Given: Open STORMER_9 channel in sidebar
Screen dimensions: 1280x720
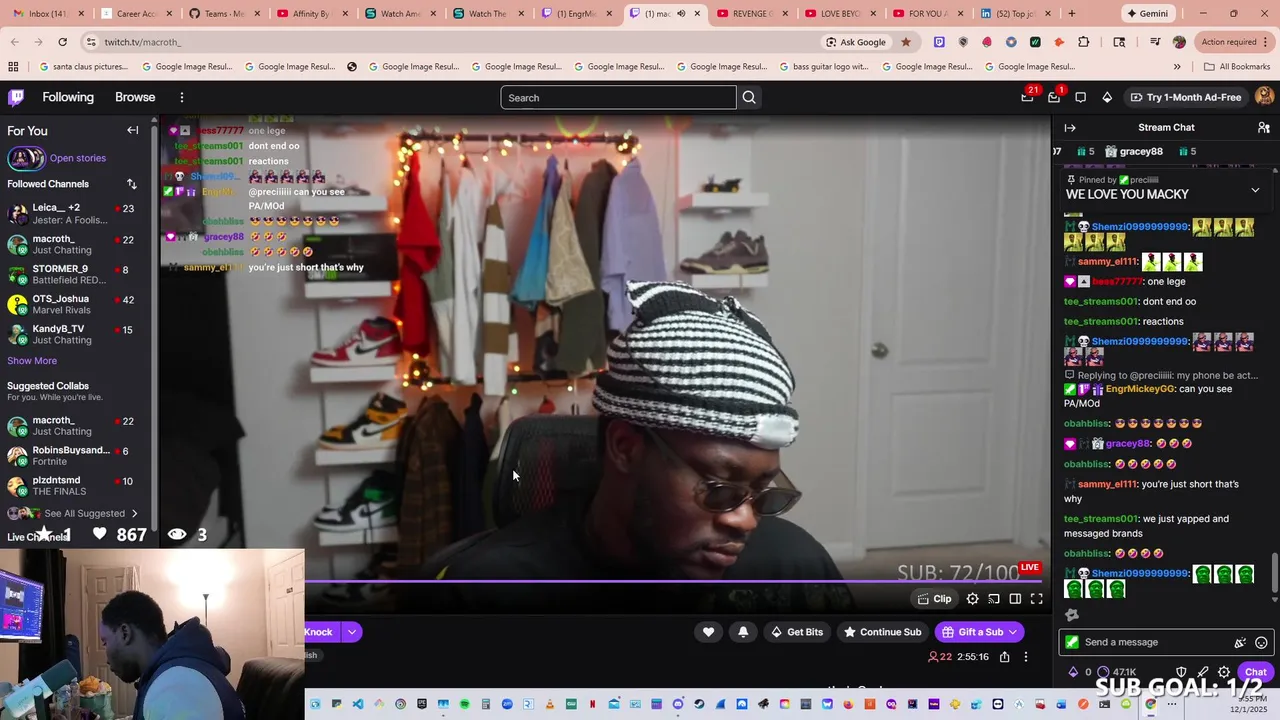Looking at the screenshot, I should (x=77, y=274).
